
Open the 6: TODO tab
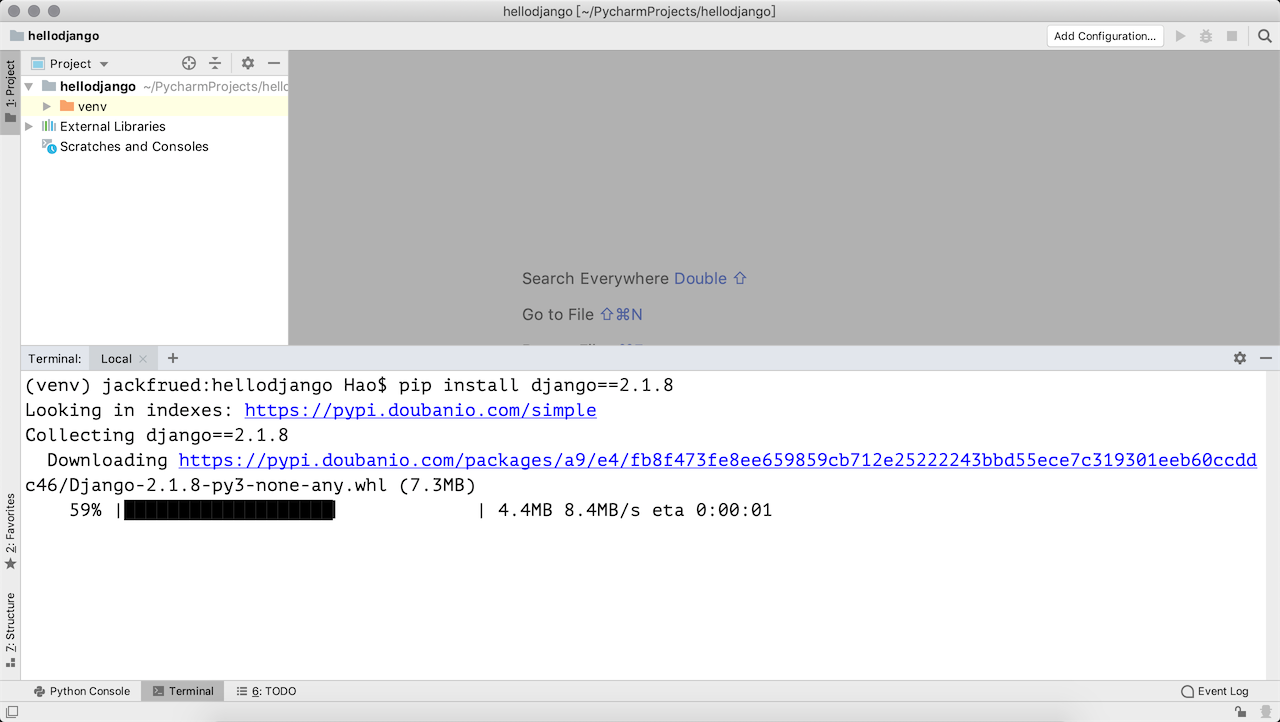[x=266, y=691]
